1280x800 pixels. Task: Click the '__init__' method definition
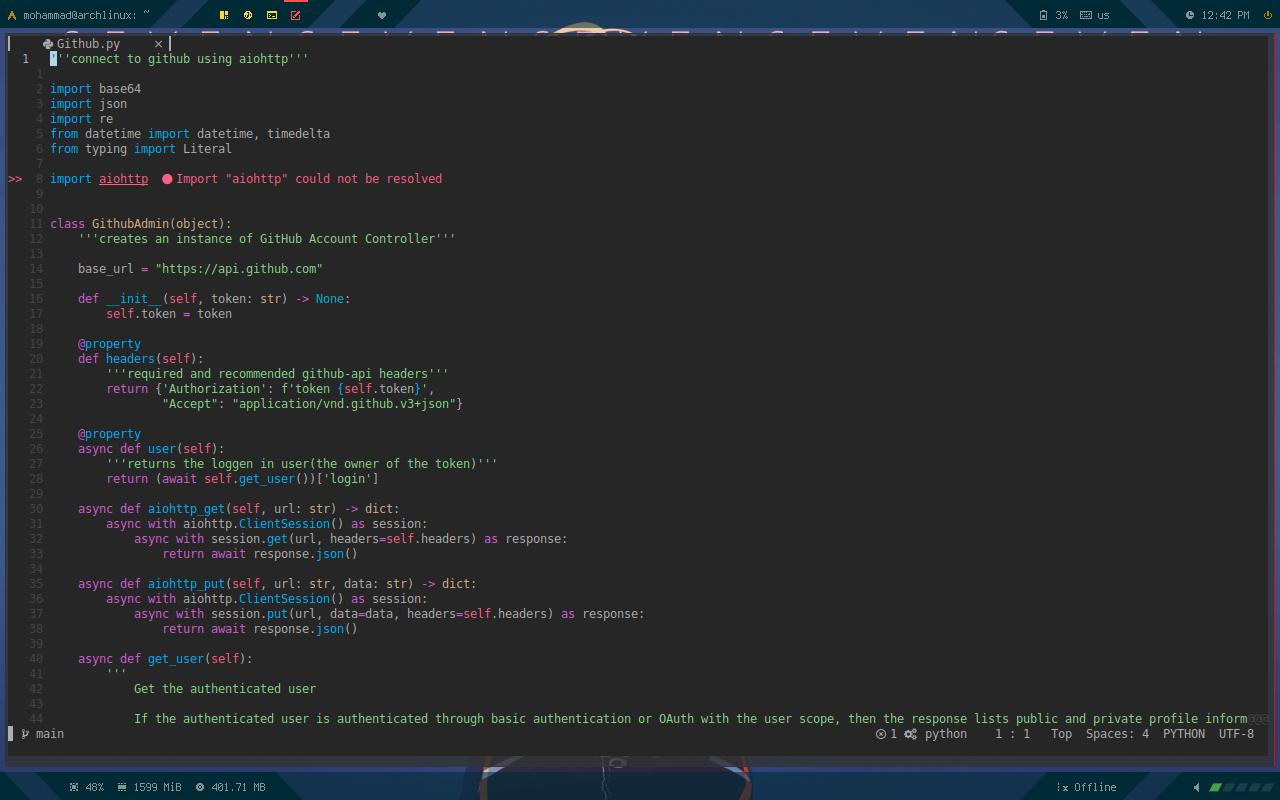pyautogui.click(x=134, y=299)
